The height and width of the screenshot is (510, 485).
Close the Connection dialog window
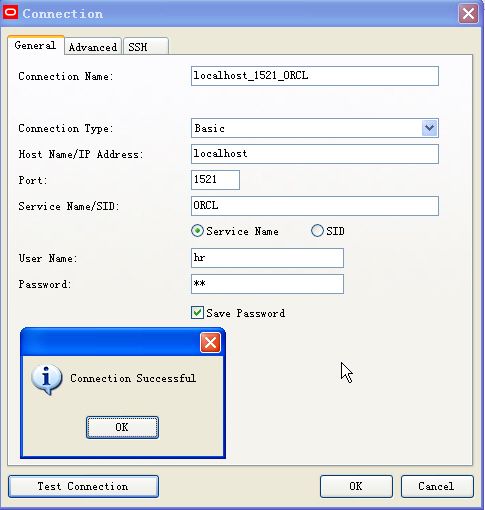468,14
